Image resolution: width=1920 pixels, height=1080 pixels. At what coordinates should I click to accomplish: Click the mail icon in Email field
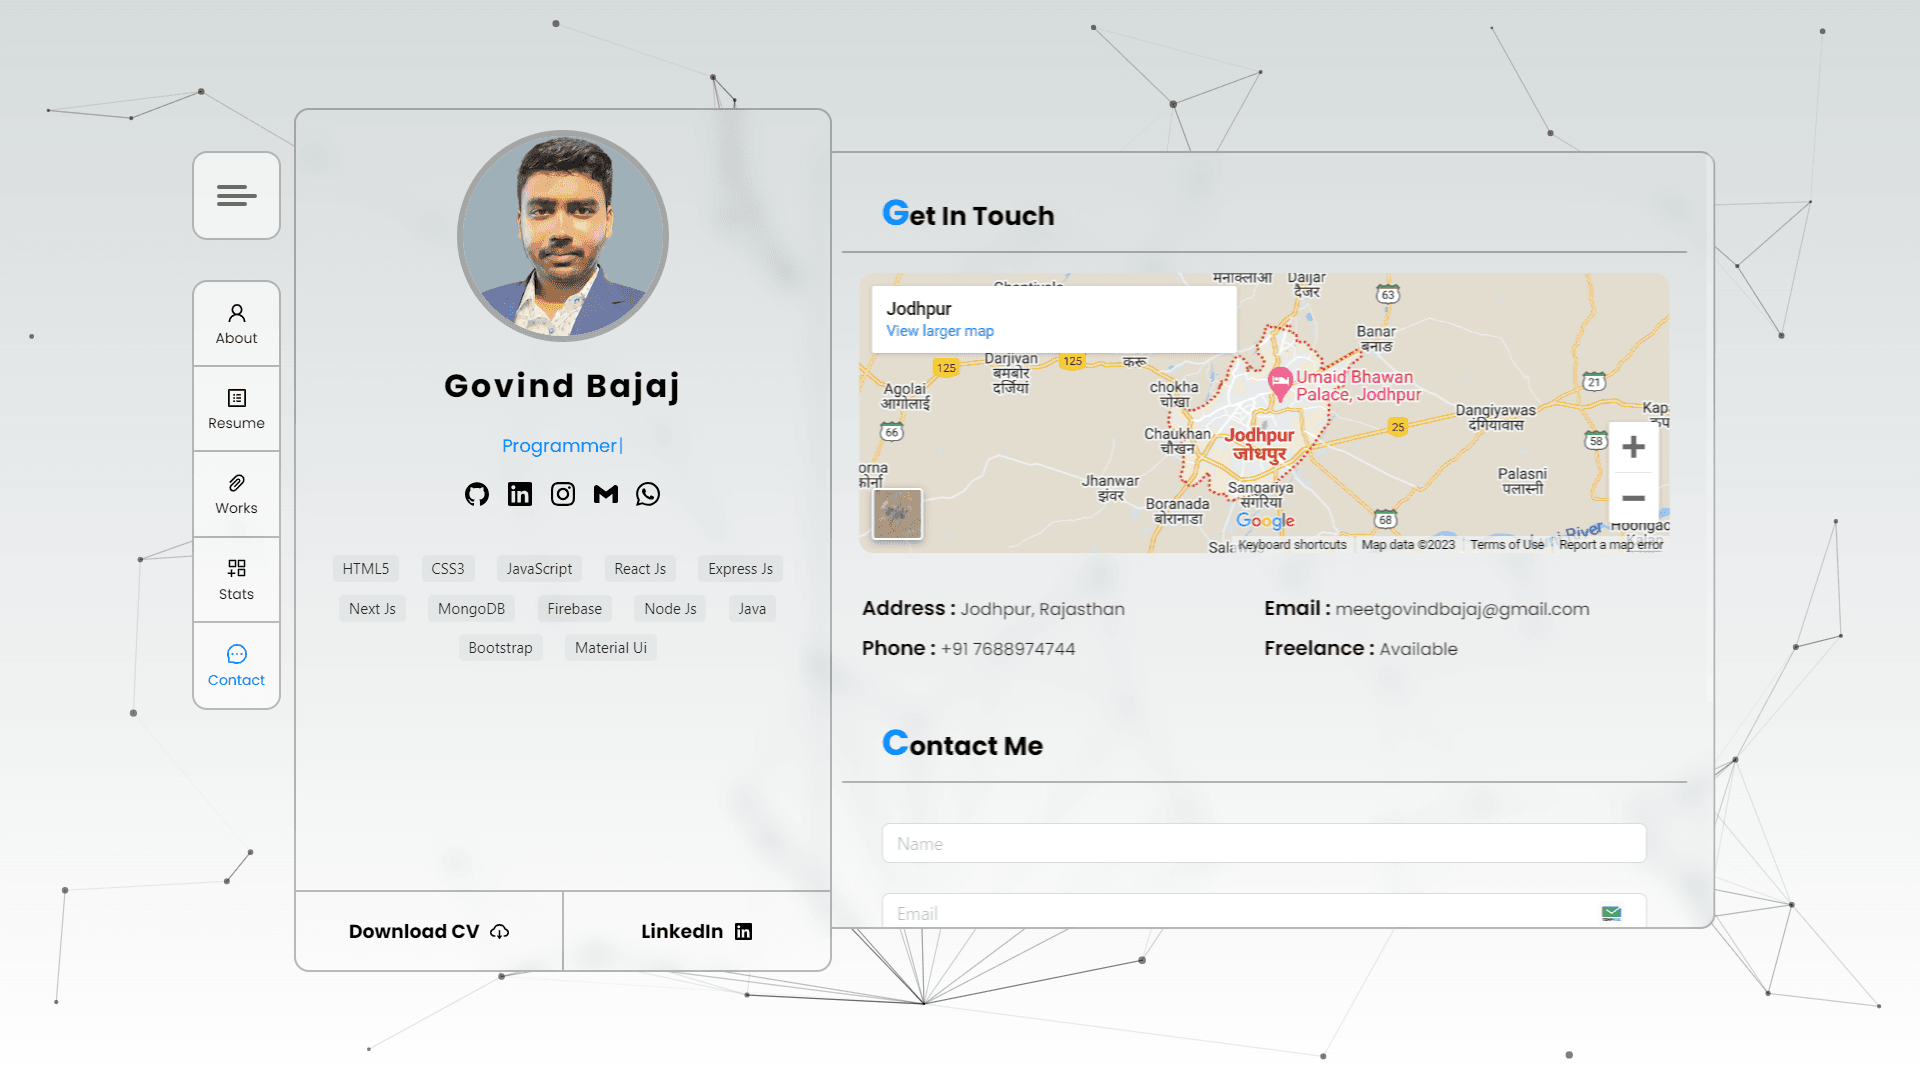click(1611, 913)
